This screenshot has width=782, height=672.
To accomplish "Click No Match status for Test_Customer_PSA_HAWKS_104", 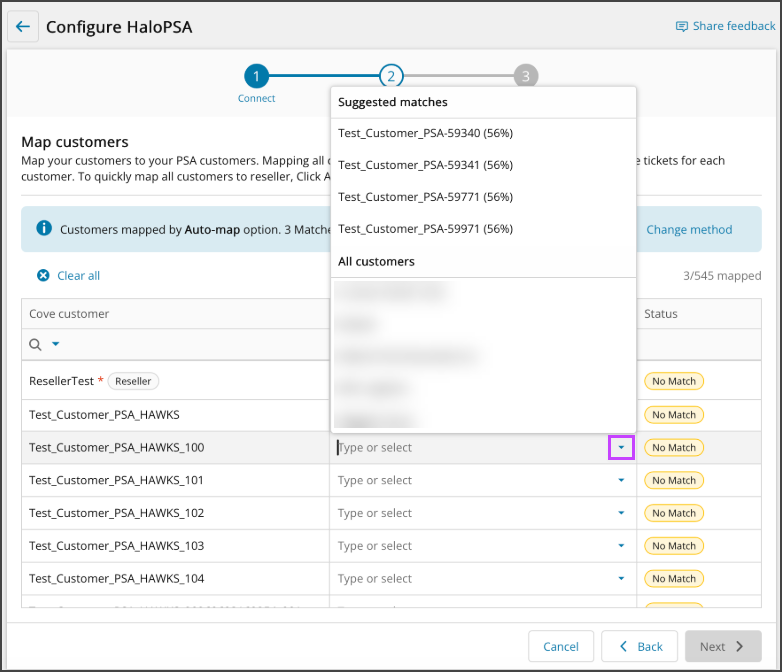I will 674,579.
